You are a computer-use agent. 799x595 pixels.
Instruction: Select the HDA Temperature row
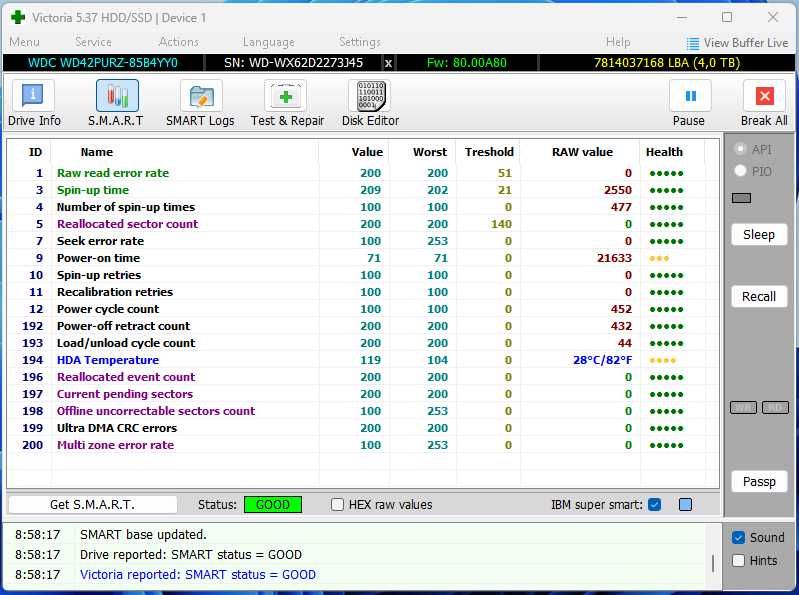click(x=362, y=360)
